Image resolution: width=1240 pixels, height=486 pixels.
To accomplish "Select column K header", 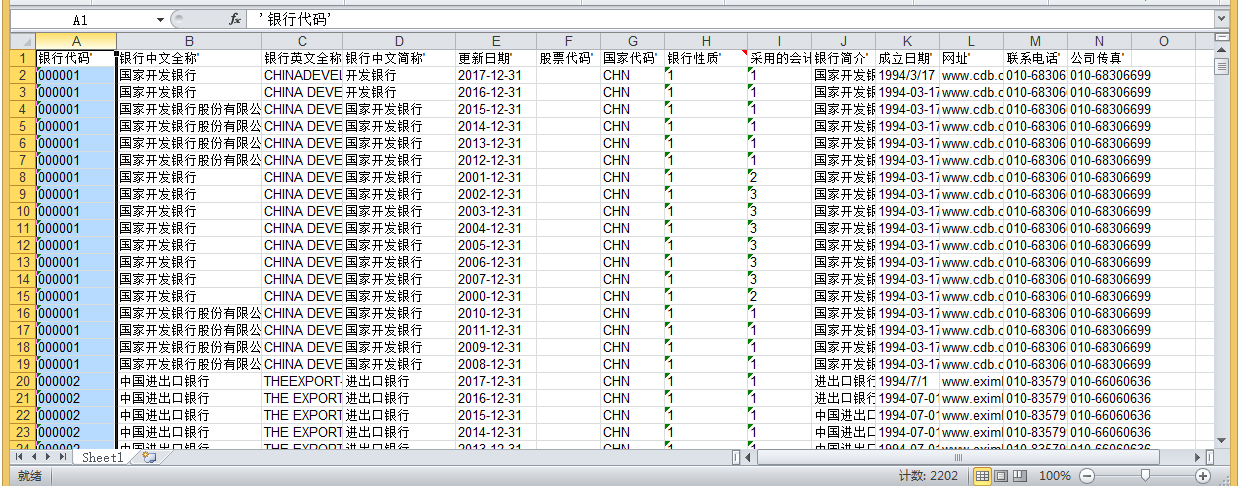I will tap(907, 41).
